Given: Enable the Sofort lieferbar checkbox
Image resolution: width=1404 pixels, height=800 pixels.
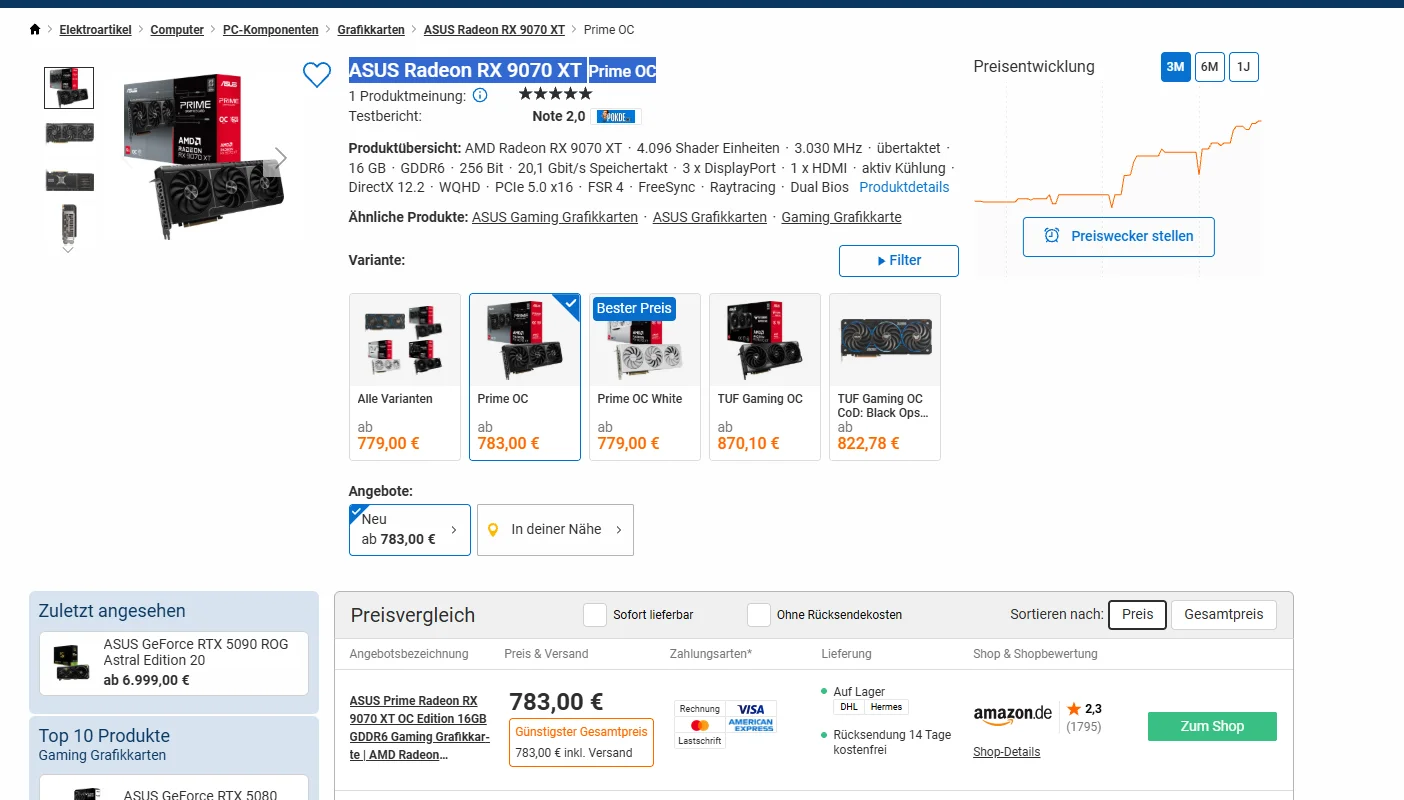Looking at the screenshot, I should pos(595,615).
